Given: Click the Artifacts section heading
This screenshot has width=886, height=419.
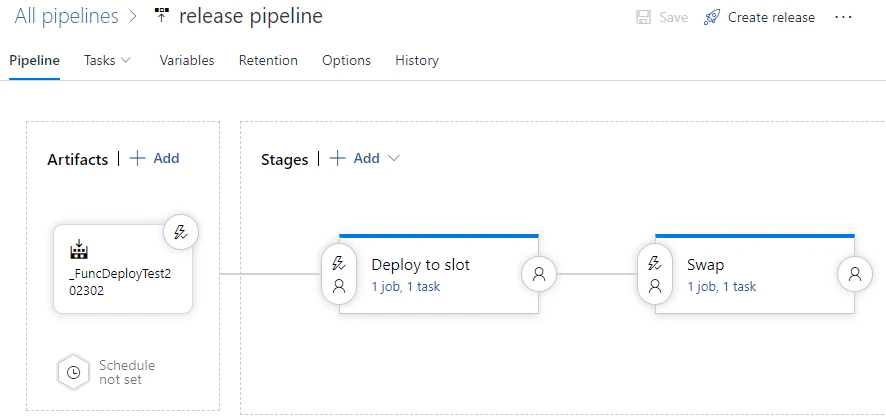Looking at the screenshot, I should point(77,159).
